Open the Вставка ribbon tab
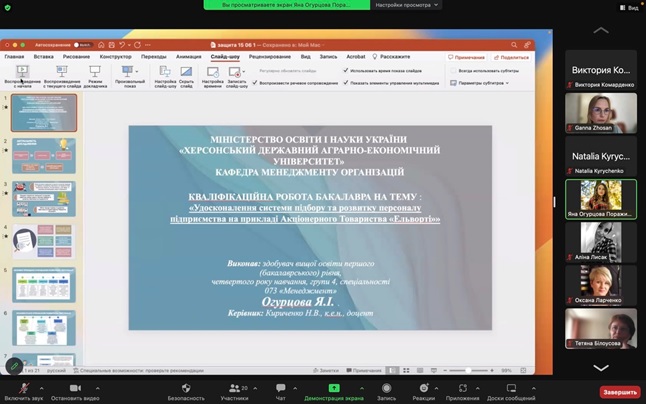 (x=44, y=56)
